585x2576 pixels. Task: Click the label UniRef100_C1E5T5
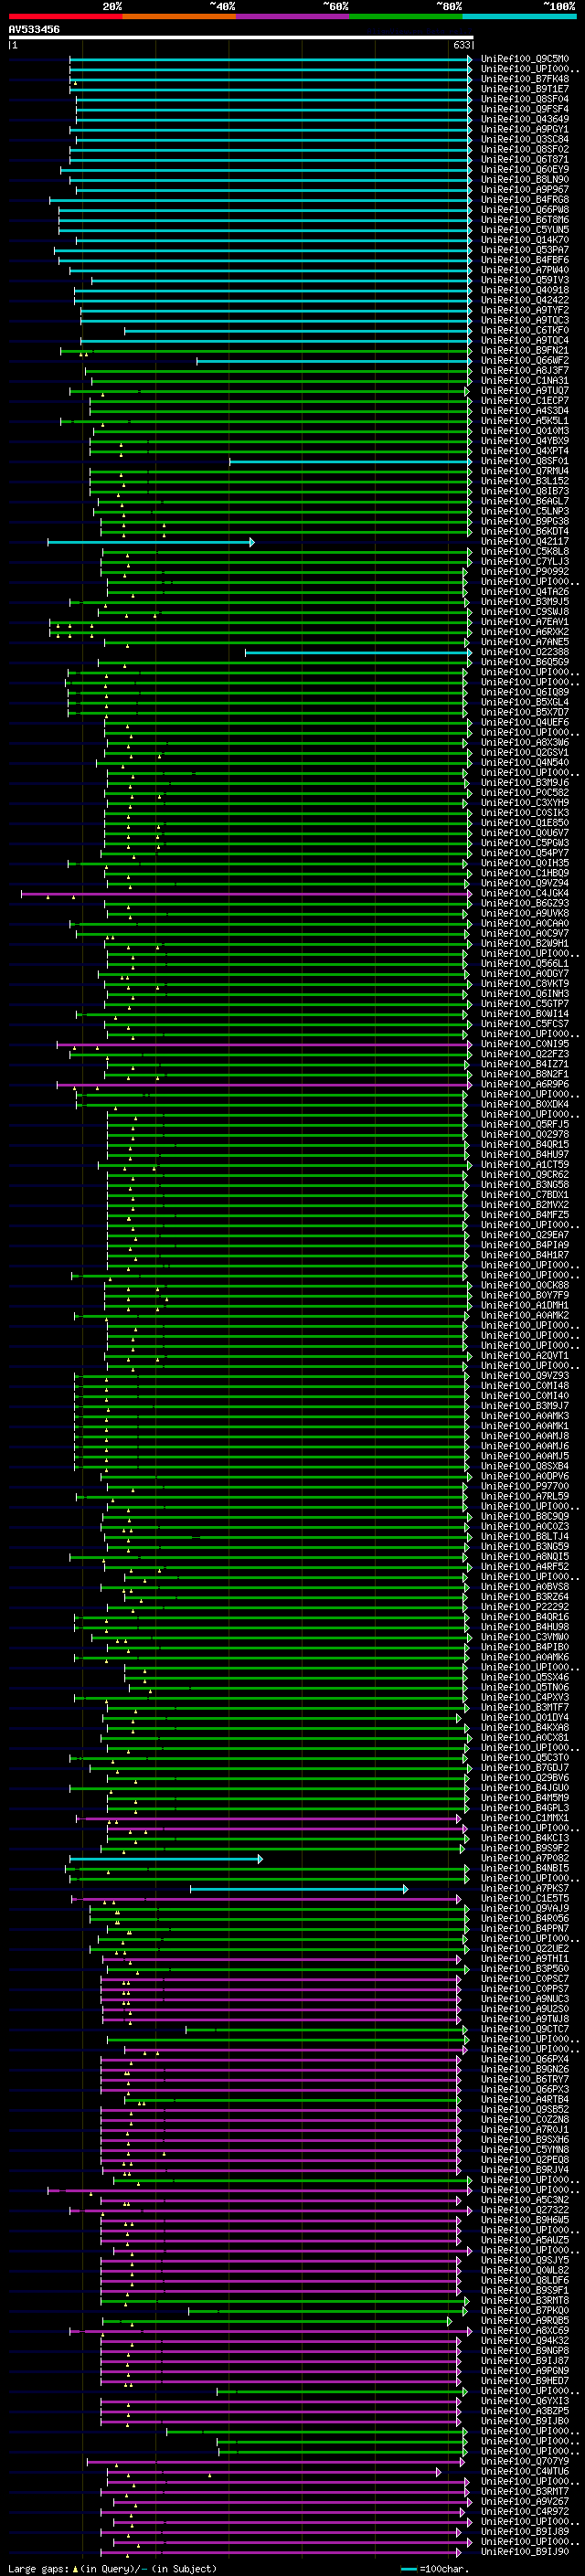[x=525, y=1899]
